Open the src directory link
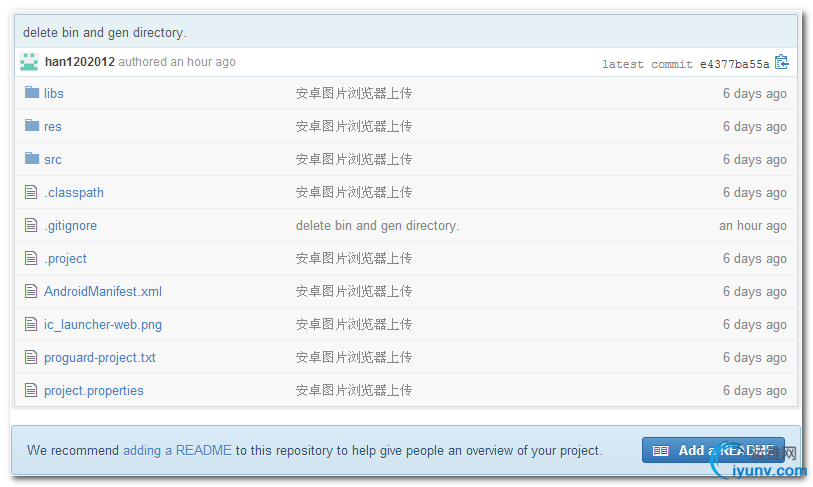 pos(53,159)
